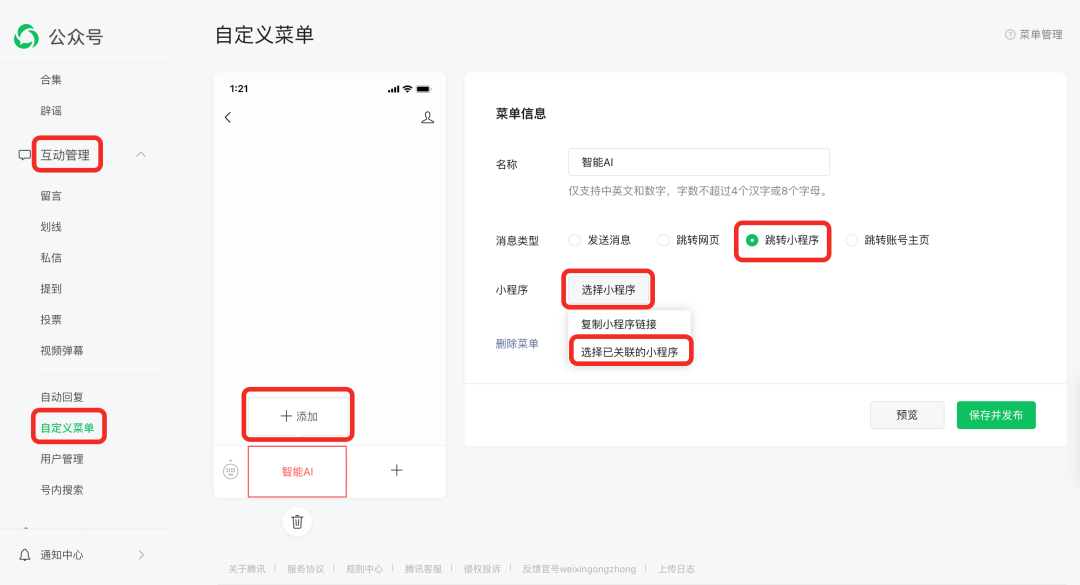
Task: Choose 复制小程序链接 from the dropdown
Action: [619, 324]
